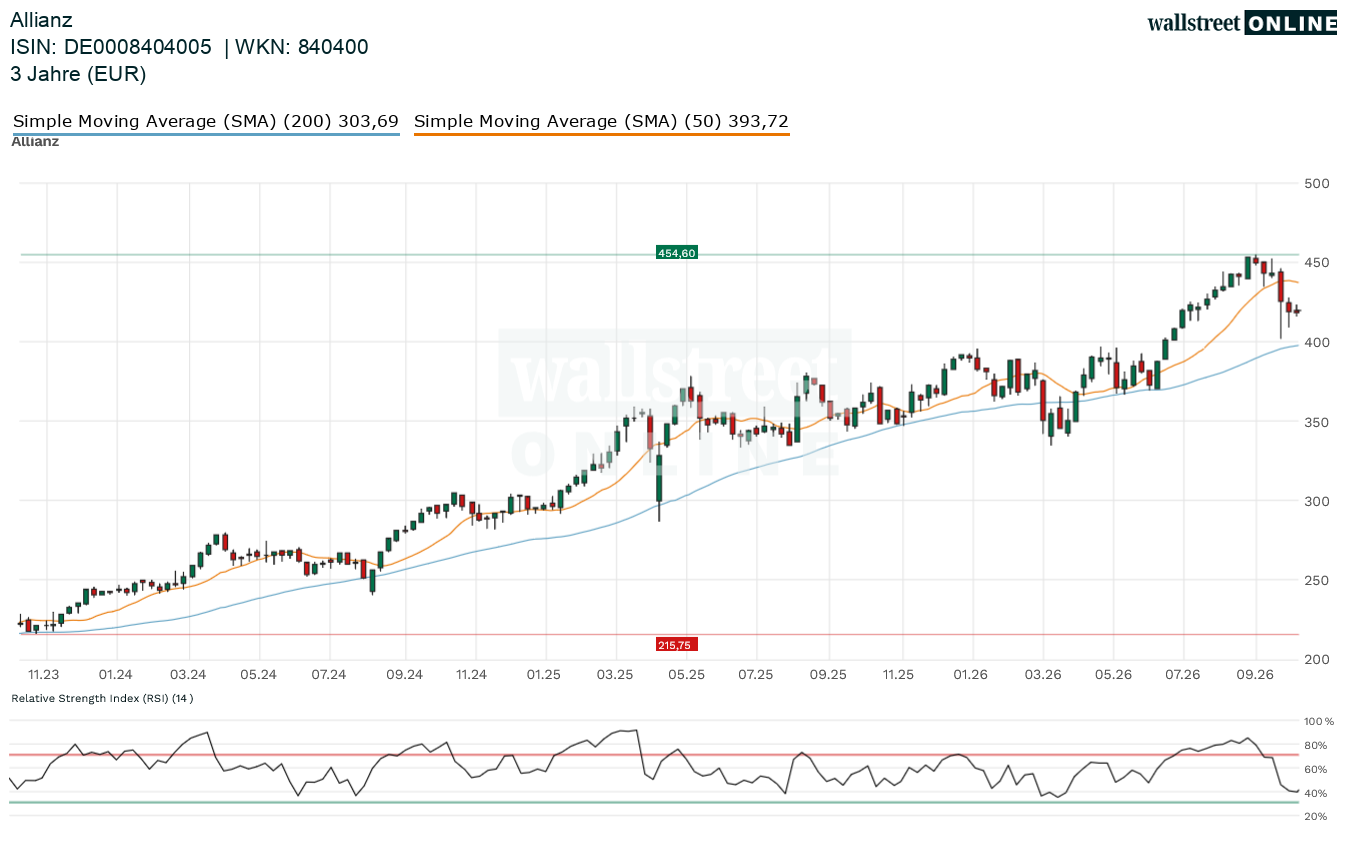Image resolution: width=1349 pixels, height=843 pixels.
Task: Click the 09.24 date axis marker
Action: pyautogui.click(x=404, y=675)
